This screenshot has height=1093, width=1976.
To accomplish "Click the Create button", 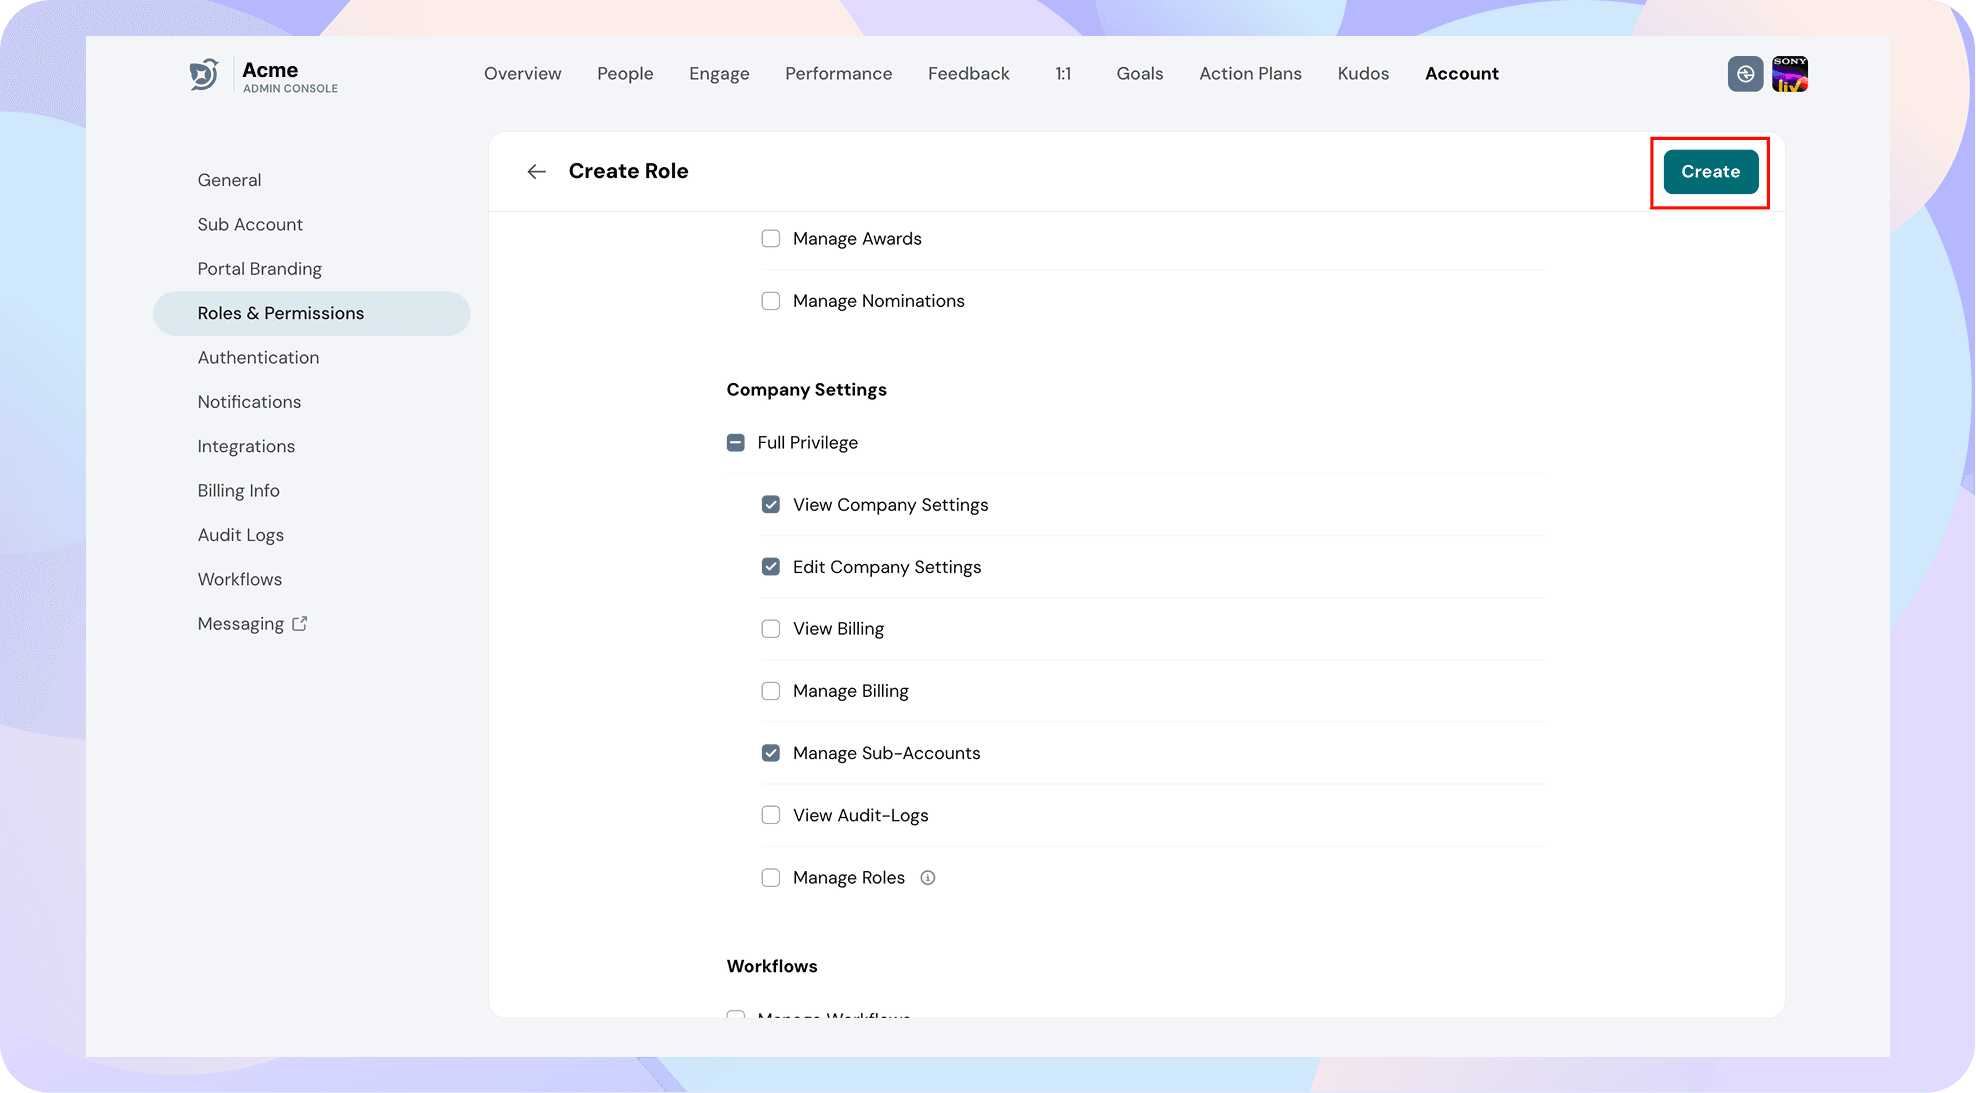I will tap(1711, 172).
